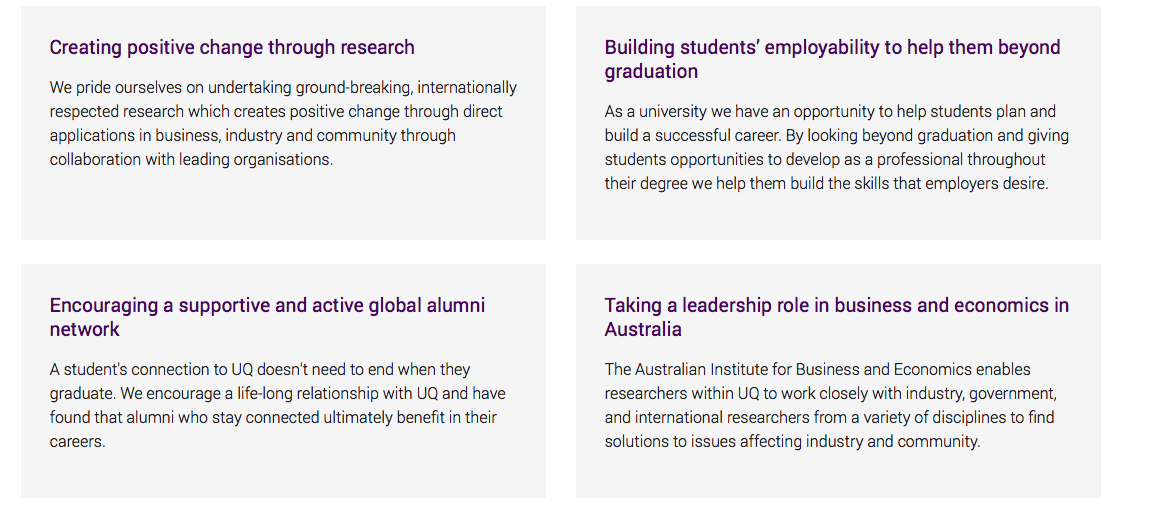Click blank space below the alumni network paragraph
This screenshot has height=526, width=1156.
(x=283, y=476)
